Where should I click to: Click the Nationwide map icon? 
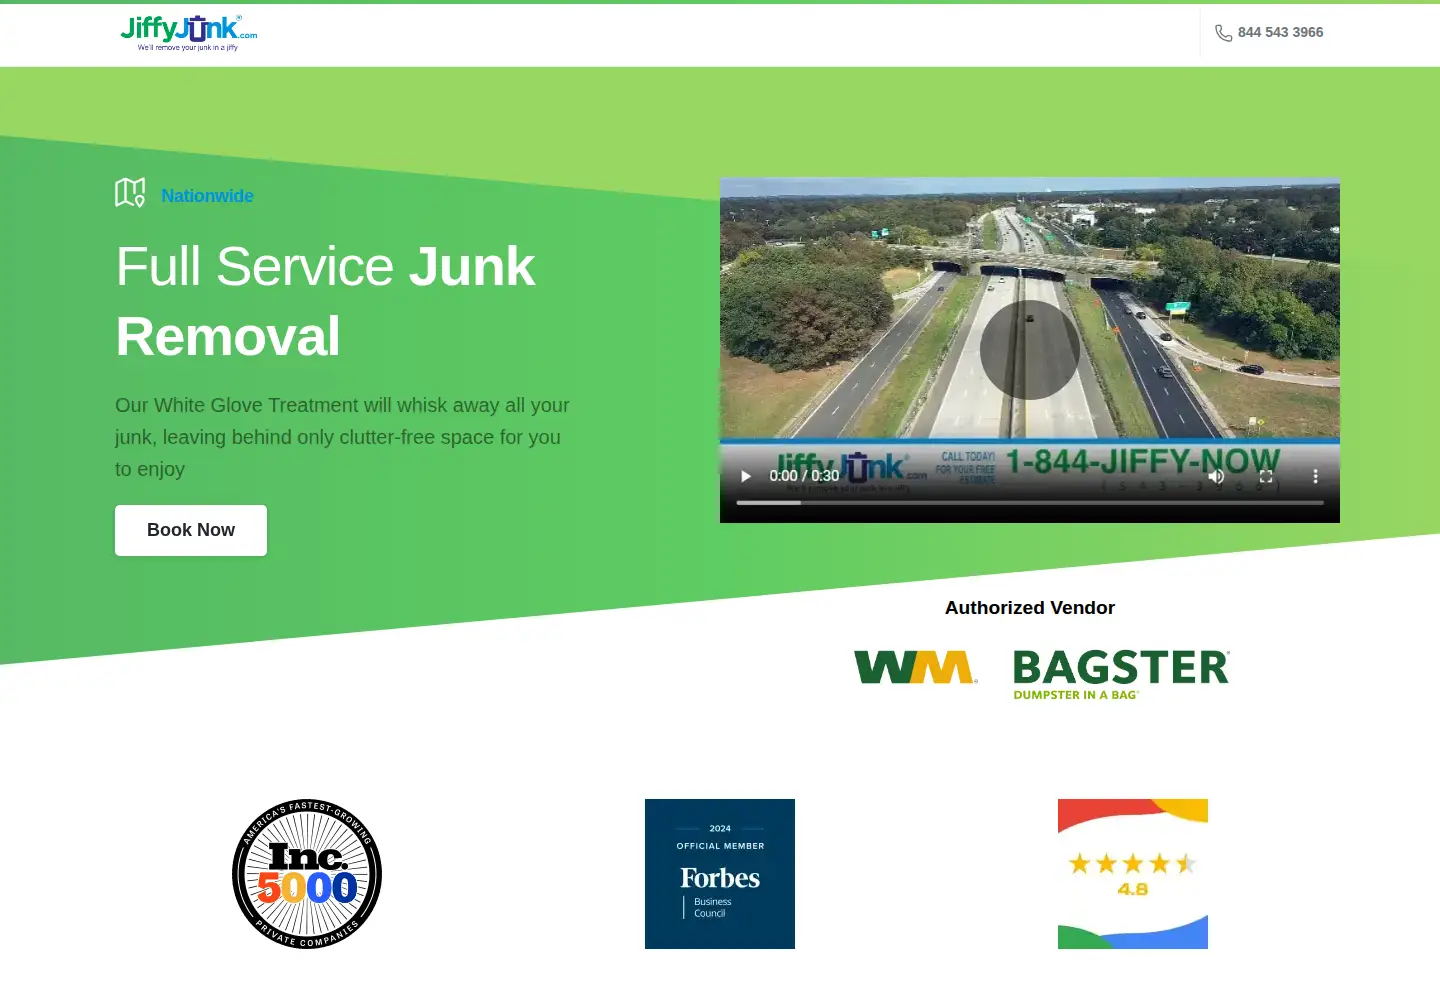pos(130,192)
